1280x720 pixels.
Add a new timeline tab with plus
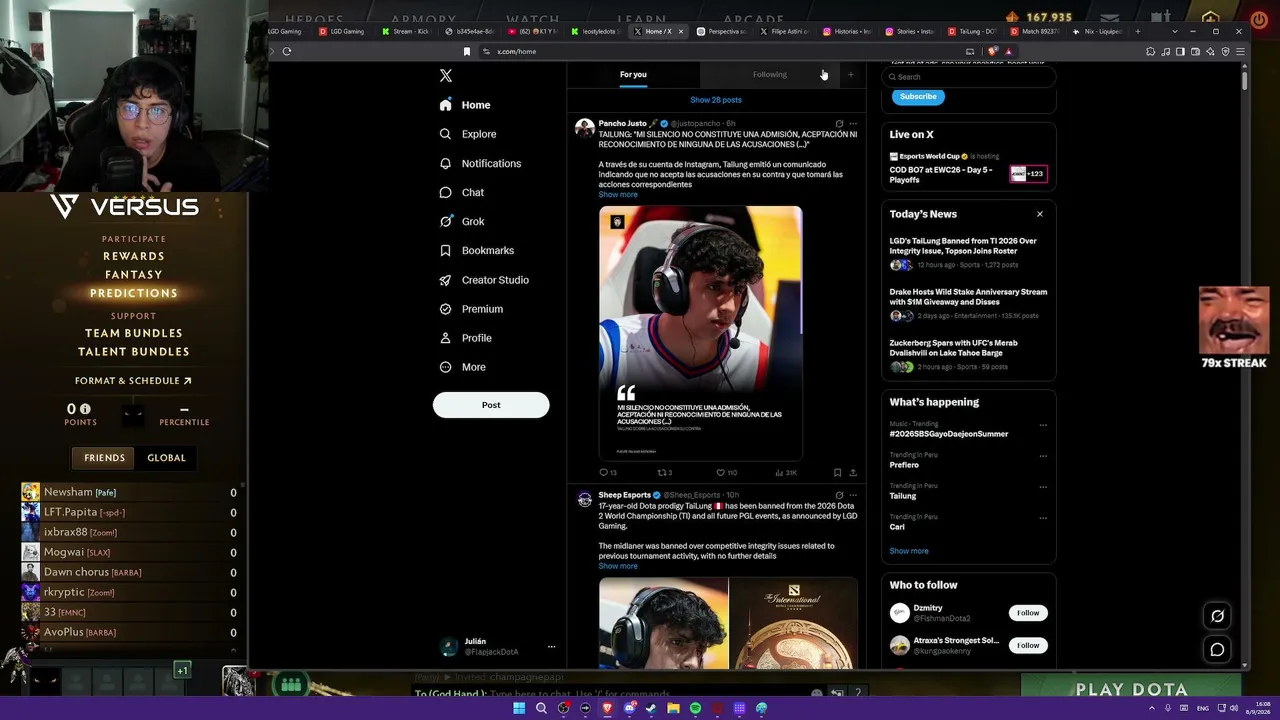(851, 74)
